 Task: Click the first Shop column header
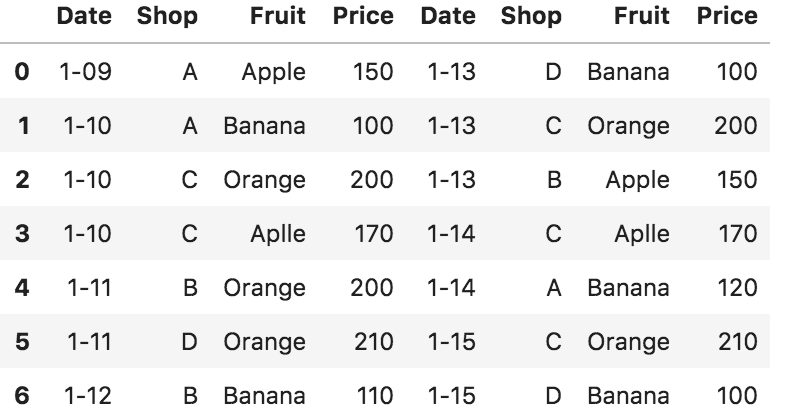coord(167,16)
